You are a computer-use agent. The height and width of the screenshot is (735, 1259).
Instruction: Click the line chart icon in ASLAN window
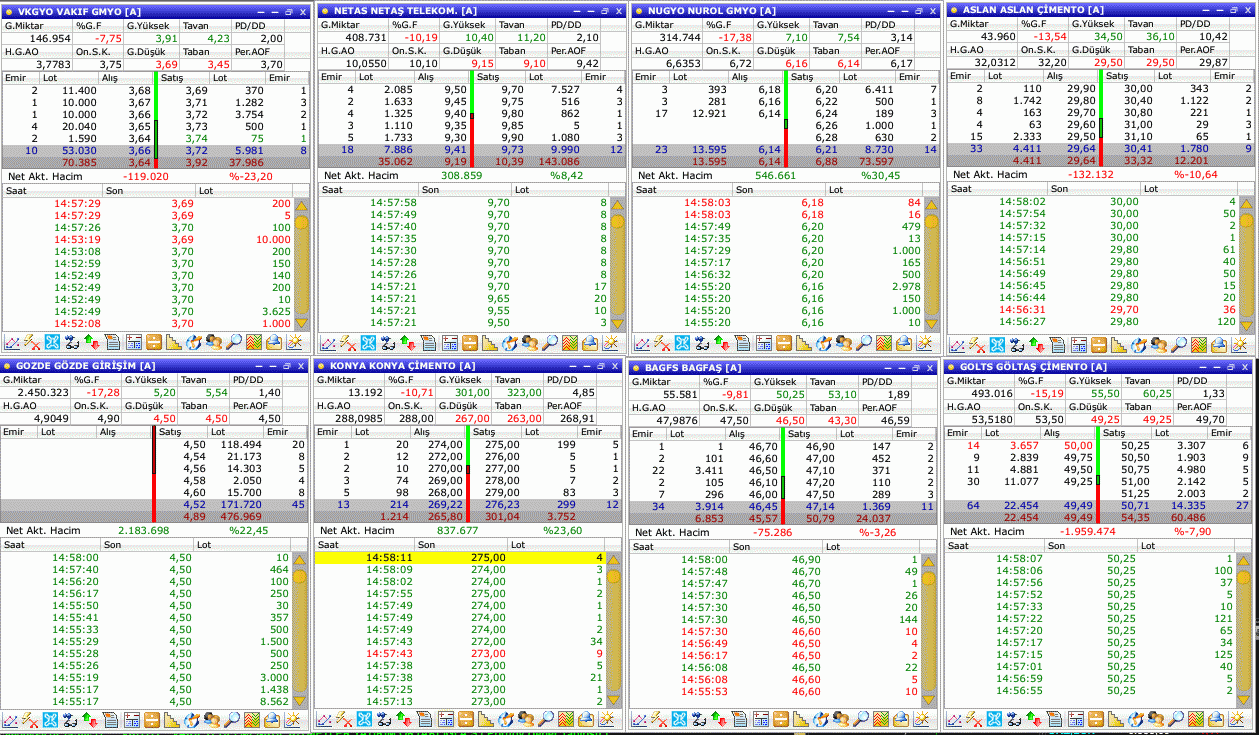click(x=958, y=345)
